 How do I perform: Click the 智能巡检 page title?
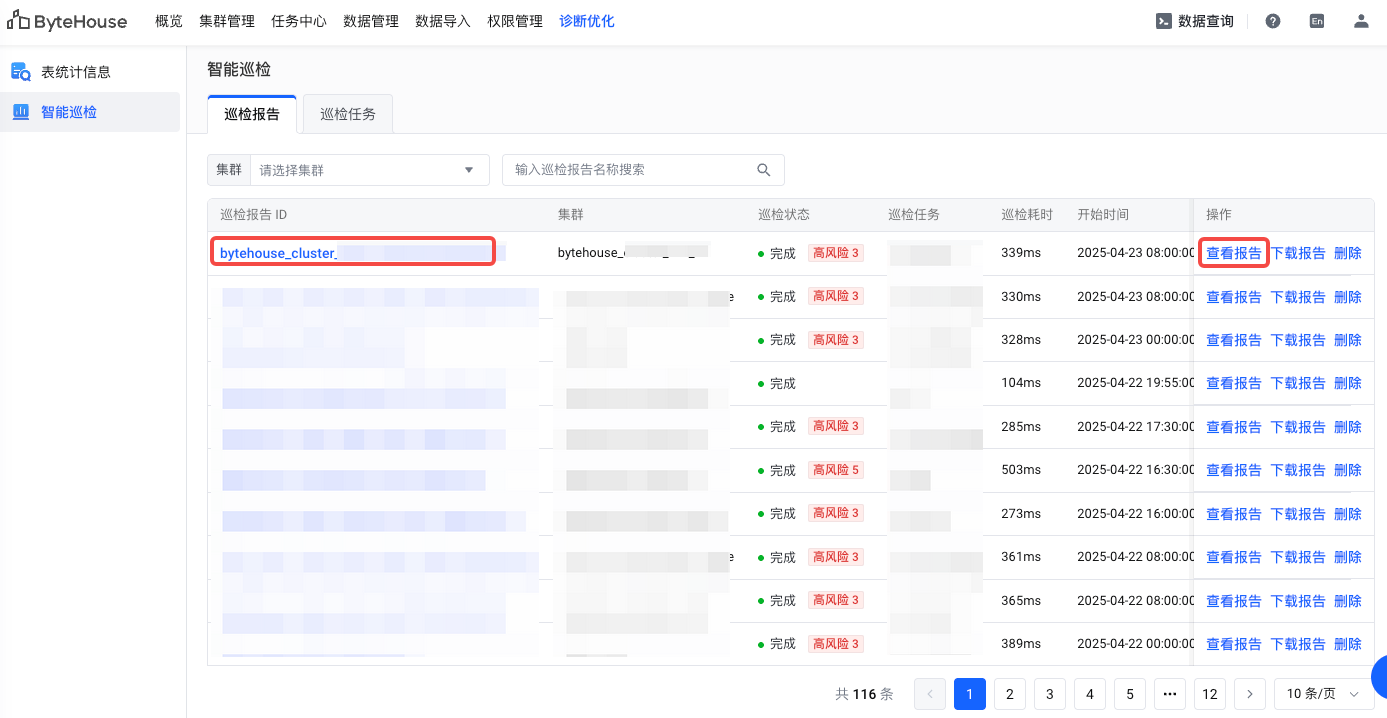pyautogui.click(x=239, y=69)
